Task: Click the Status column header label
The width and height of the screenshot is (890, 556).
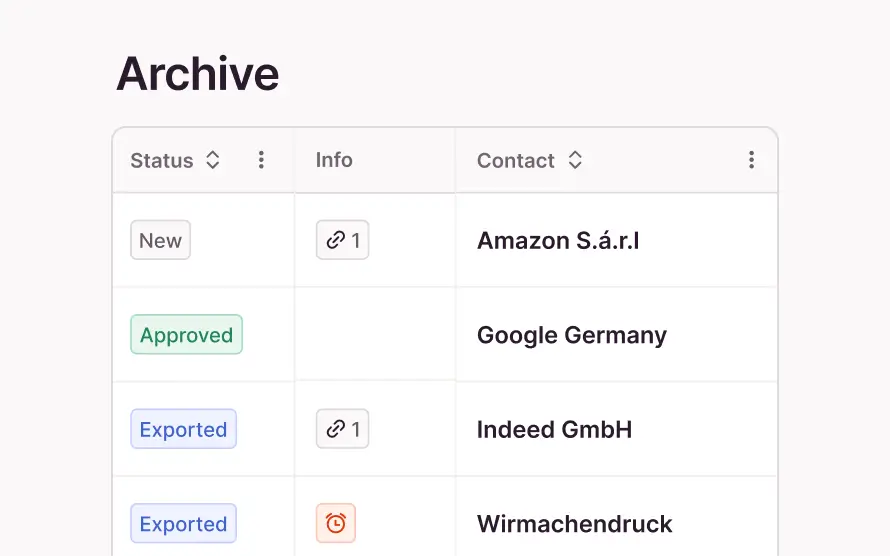Action: coord(161,160)
